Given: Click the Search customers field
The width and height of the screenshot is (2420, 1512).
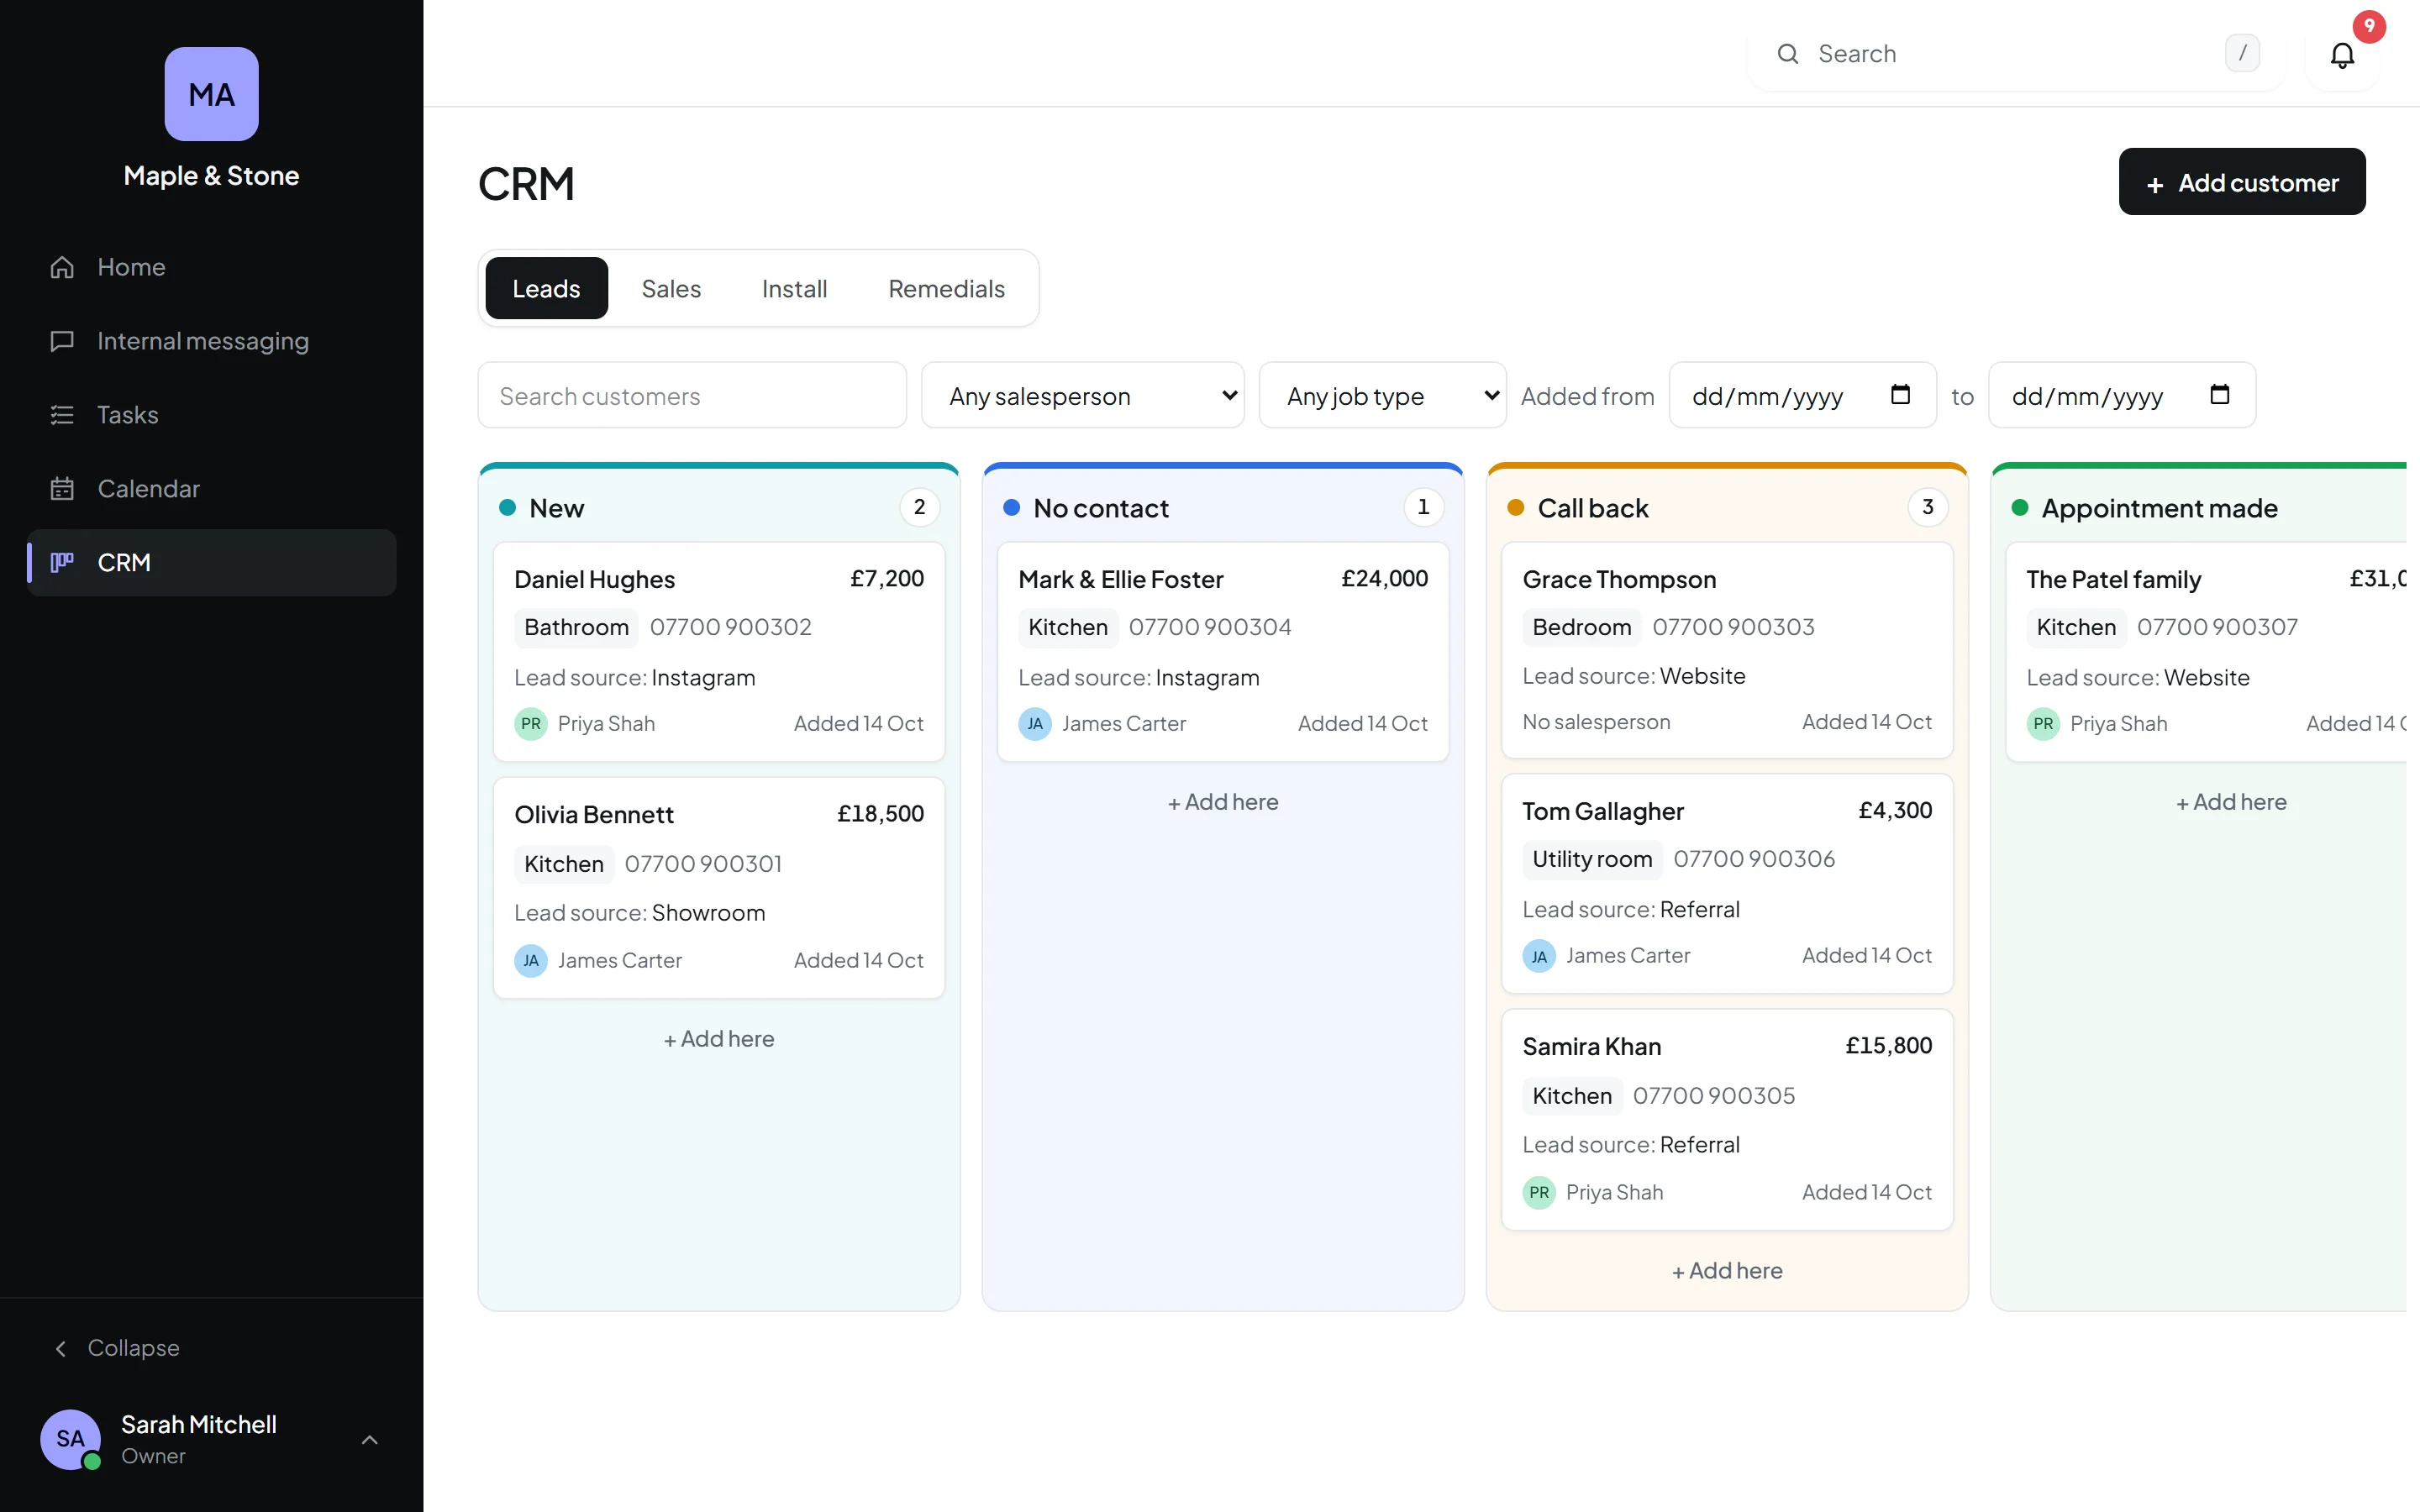Looking at the screenshot, I should click(692, 395).
